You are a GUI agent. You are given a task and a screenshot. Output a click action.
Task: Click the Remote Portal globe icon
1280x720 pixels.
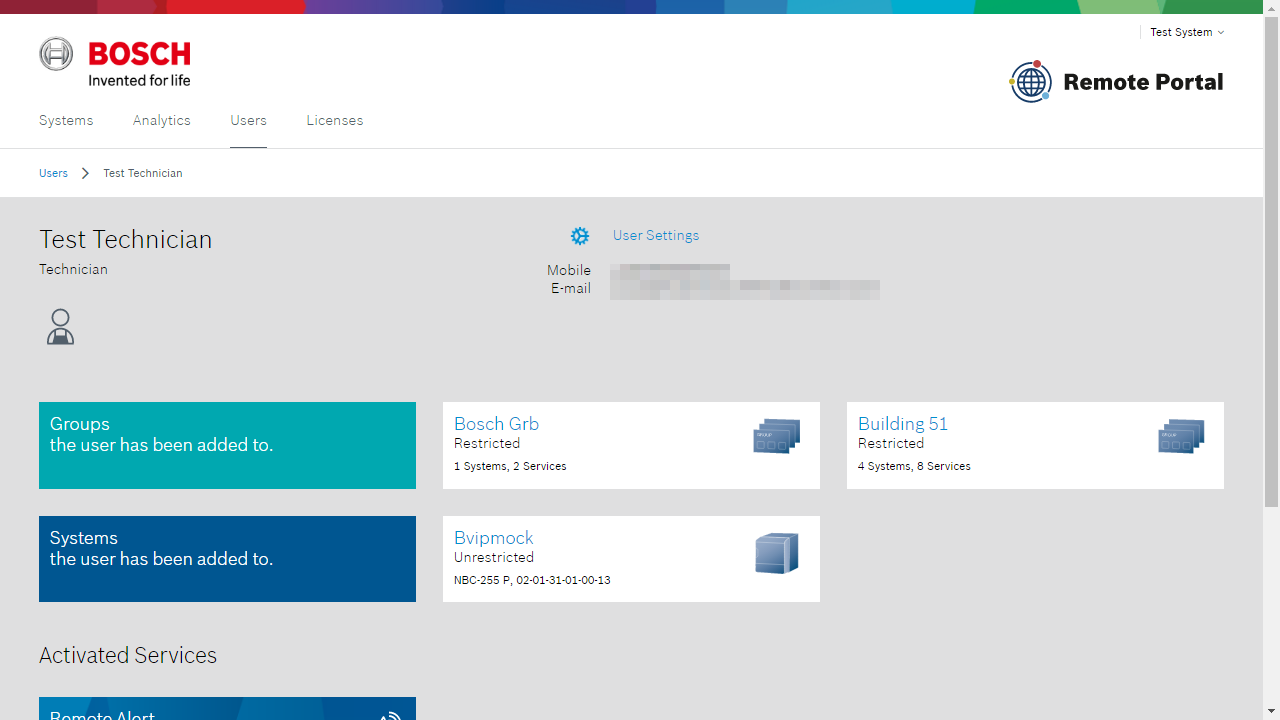pyautogui.click(x=1030, y=82)
